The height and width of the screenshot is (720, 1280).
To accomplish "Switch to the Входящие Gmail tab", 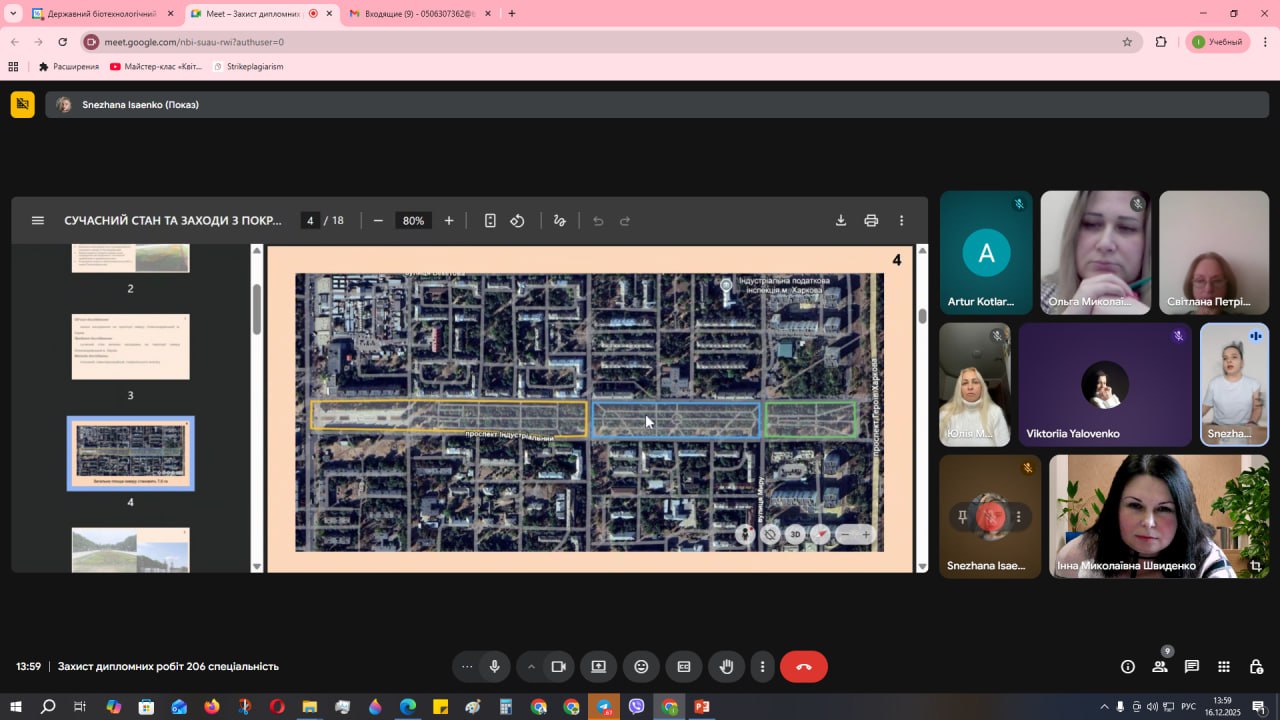I will click(418, 14).
